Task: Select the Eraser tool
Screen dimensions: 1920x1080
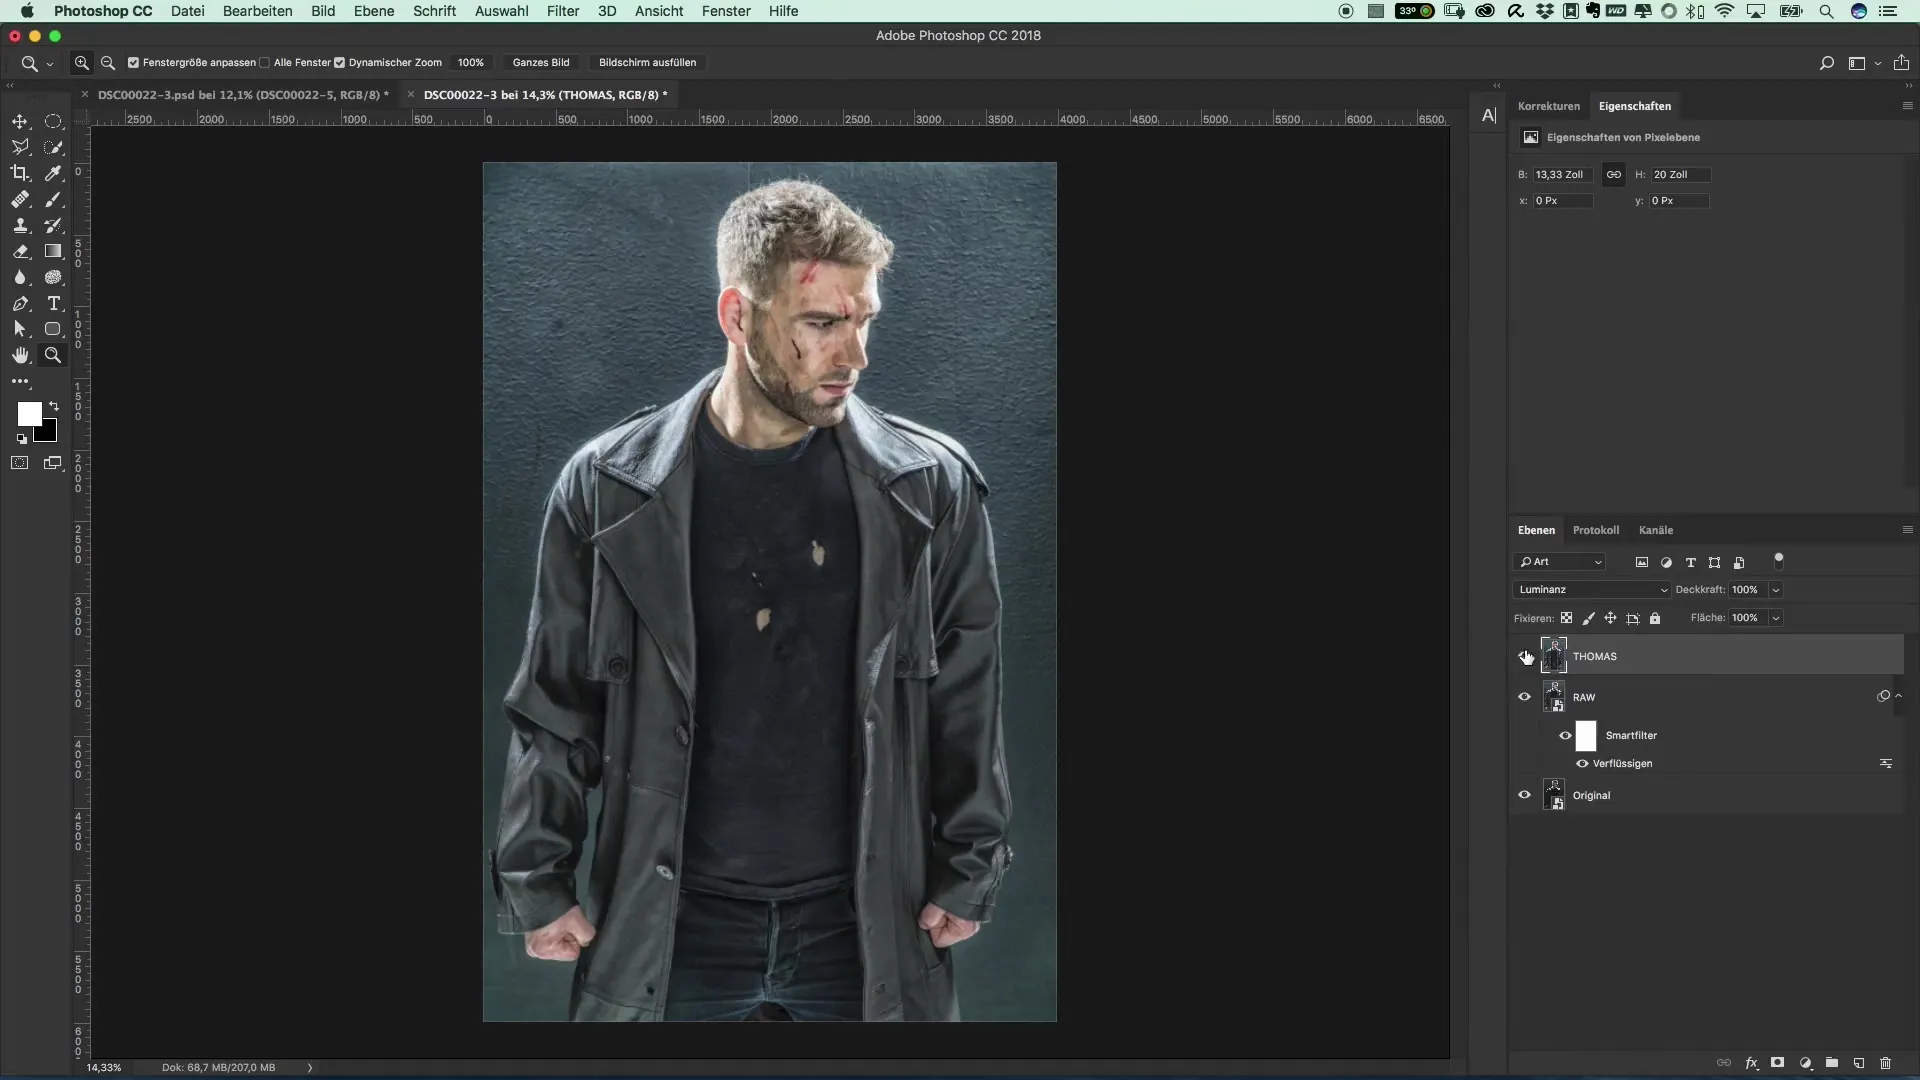Action: point(20,251)
